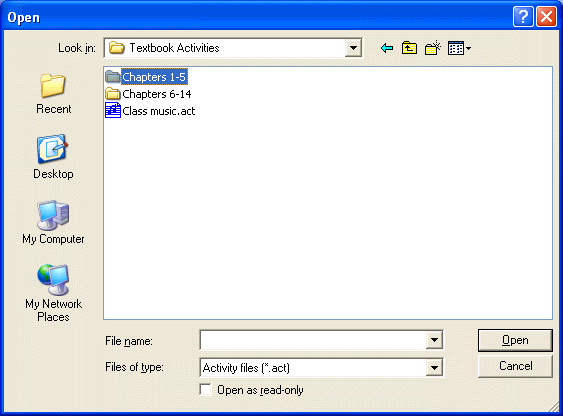Go back using the blue arrow icon

(x=387, y=48)
